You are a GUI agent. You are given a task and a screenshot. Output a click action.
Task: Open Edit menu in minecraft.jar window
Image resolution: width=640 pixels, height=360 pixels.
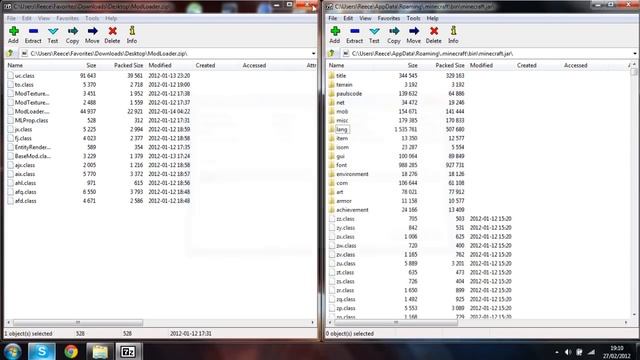click(348, 18)
